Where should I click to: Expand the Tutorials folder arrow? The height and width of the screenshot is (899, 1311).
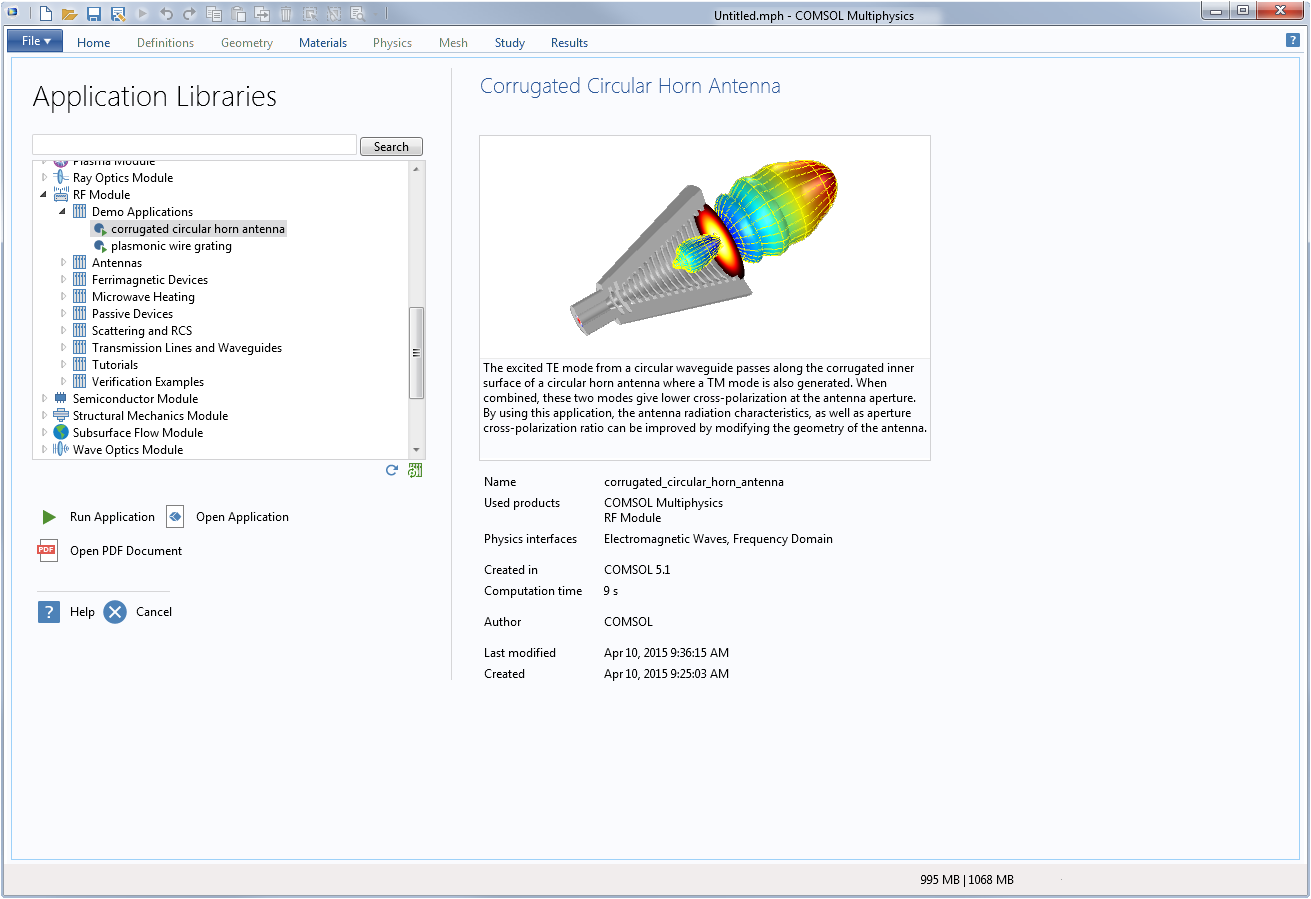(63, 365)
